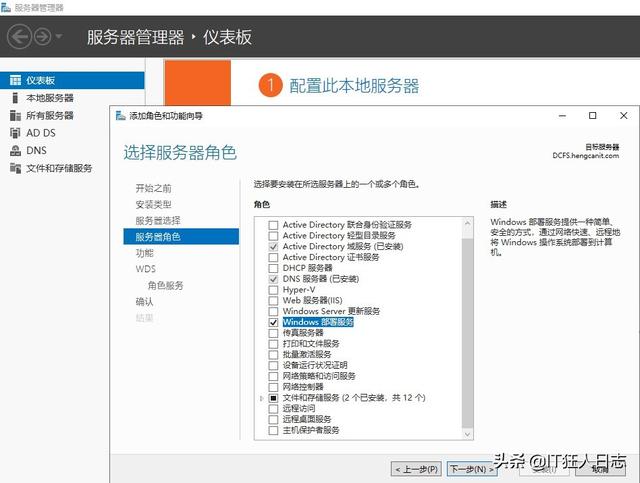
Task: Check the Web 服务器(IIS) role
Action: pos(273,300)
